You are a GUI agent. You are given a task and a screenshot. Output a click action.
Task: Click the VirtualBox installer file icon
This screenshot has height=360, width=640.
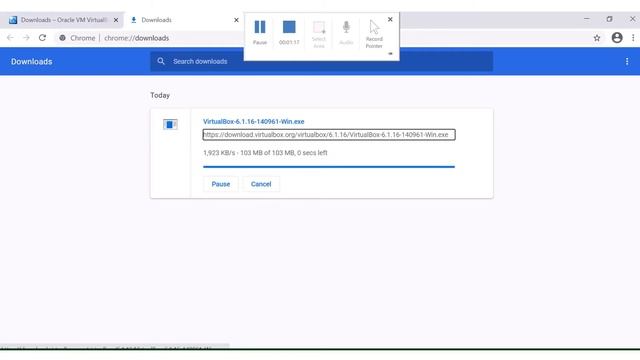[170, 124]
